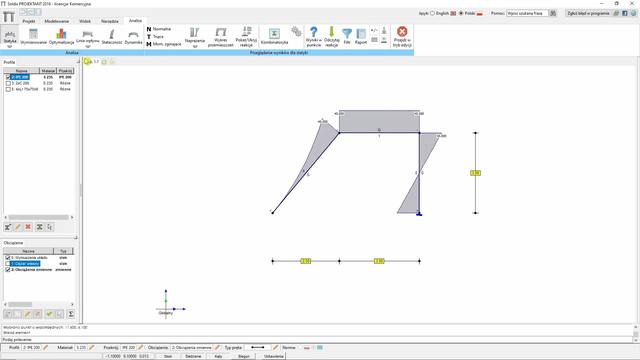Open the Narzędzia tab
This screenshot has height=360, width=640.
tap(110, 21)
